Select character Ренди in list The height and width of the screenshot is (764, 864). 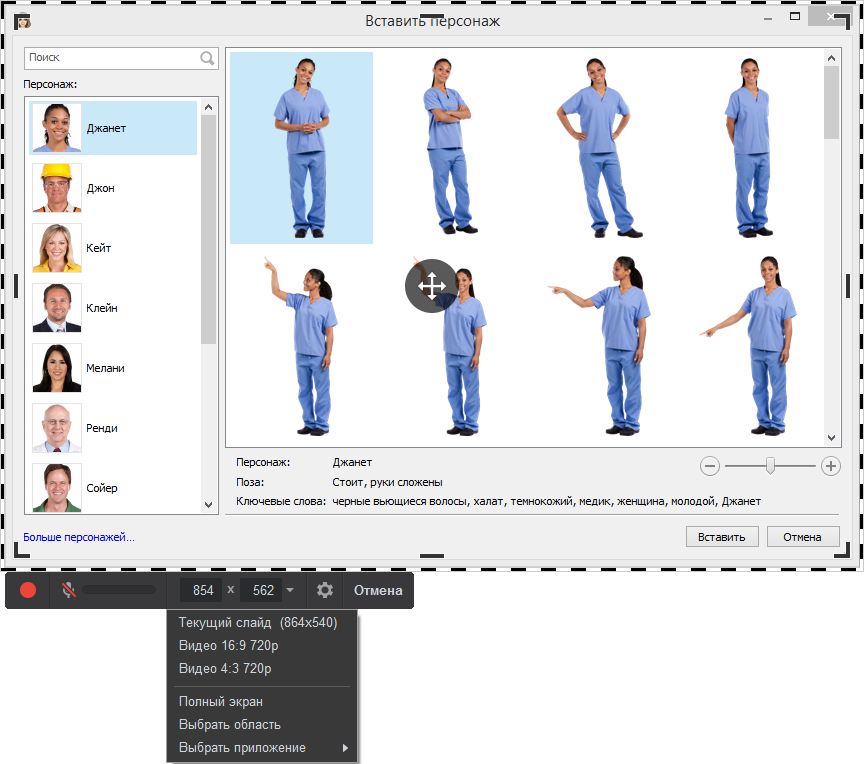113,428
